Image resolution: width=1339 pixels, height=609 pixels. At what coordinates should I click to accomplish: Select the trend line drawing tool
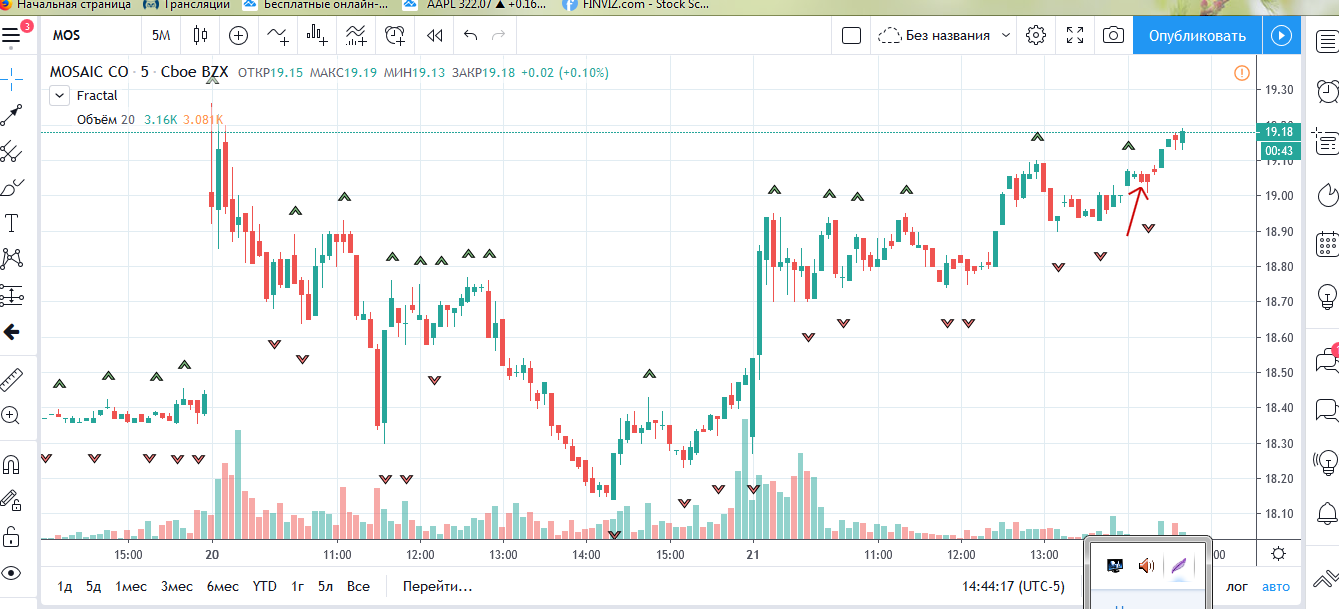click(x=11, y=116)
